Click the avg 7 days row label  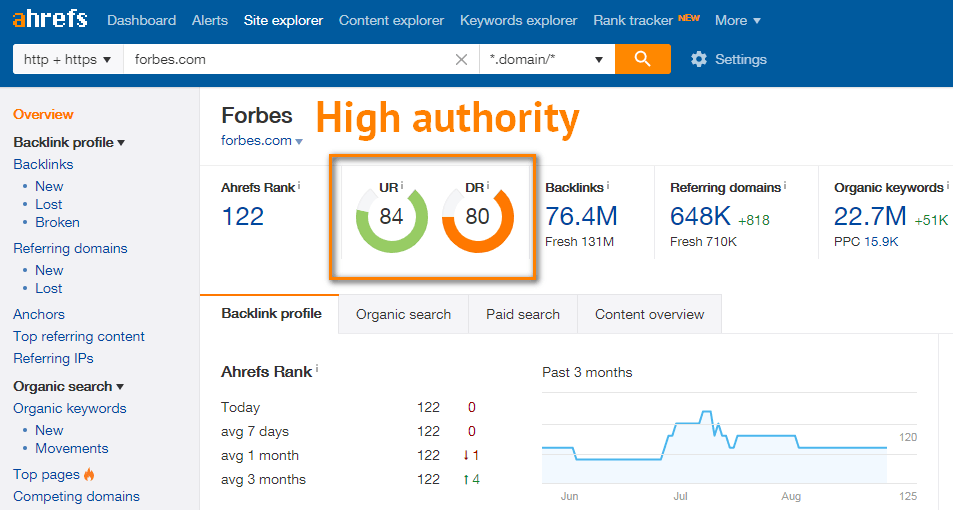[x=255, y=432]
